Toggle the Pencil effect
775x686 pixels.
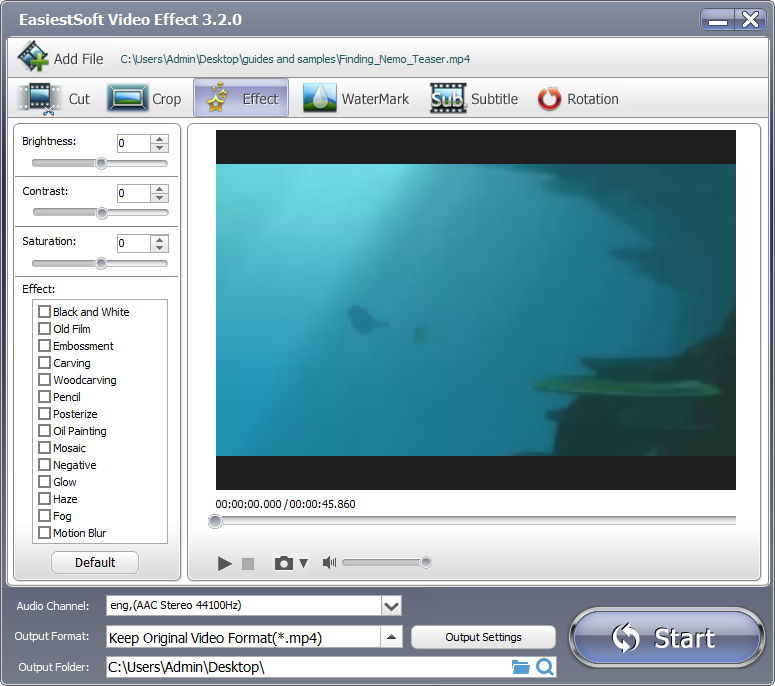(x=44, y=396)
